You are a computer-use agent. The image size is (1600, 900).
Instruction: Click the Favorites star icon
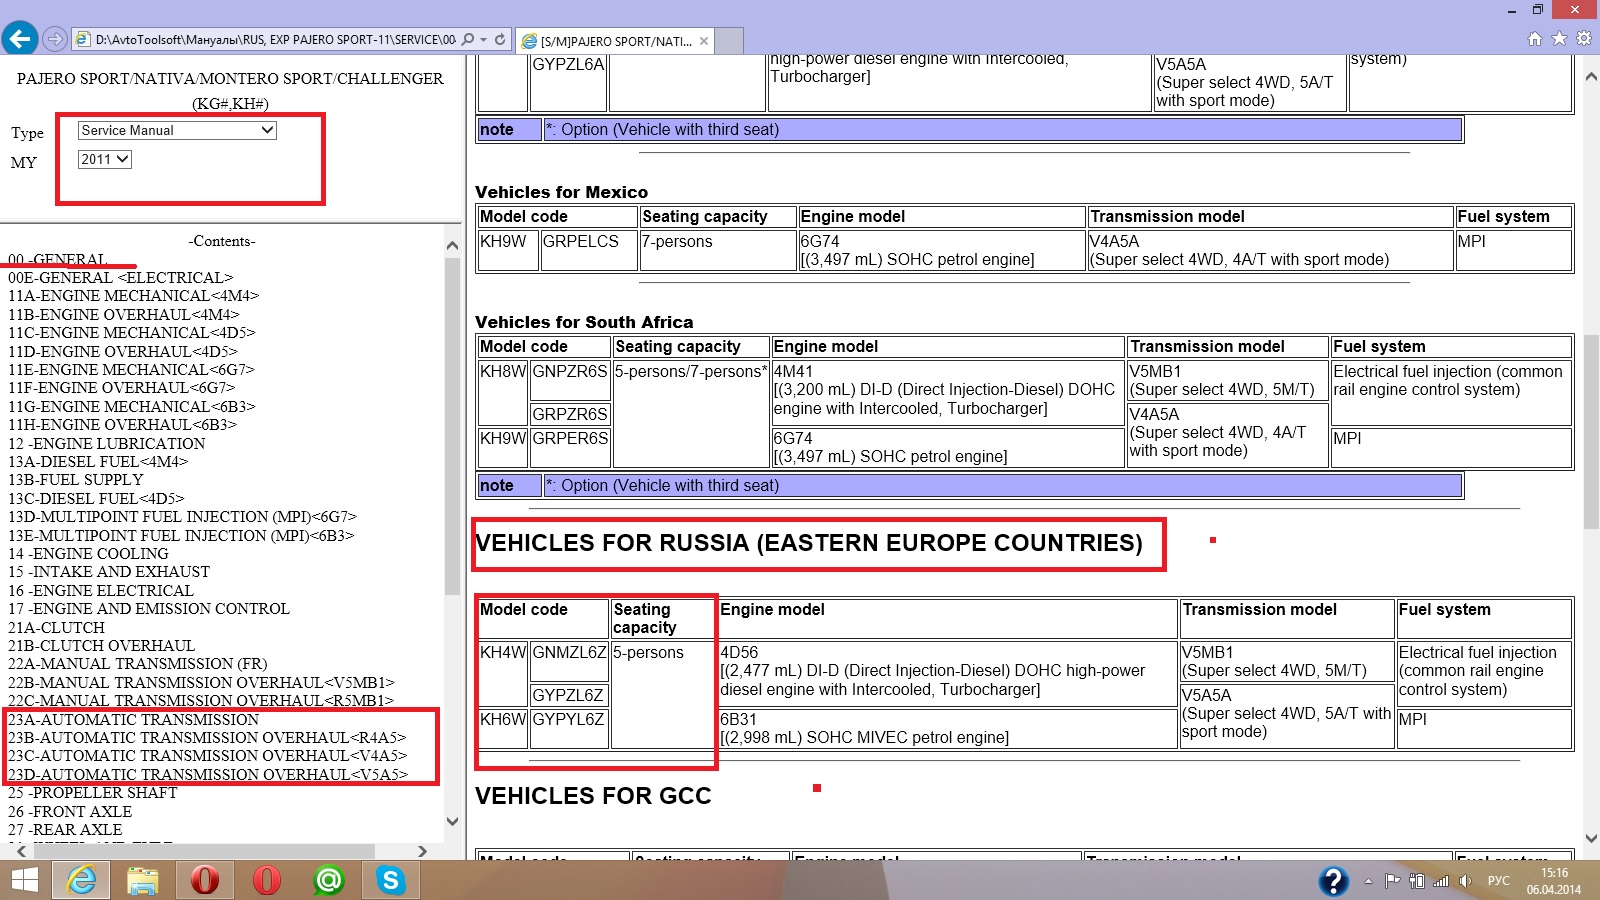[x=1559, y=39]
